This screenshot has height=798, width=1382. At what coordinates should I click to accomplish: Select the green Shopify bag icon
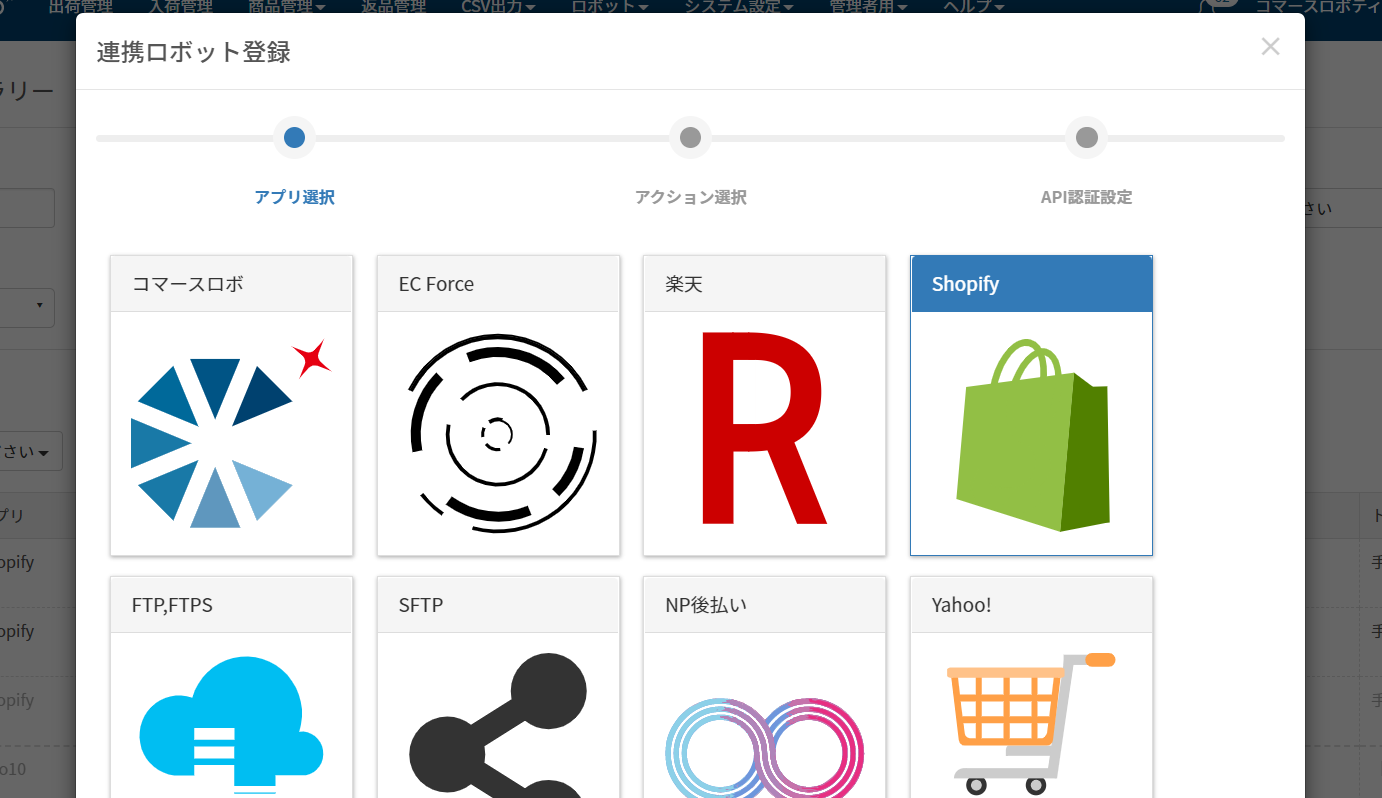tap(1032, 436)
